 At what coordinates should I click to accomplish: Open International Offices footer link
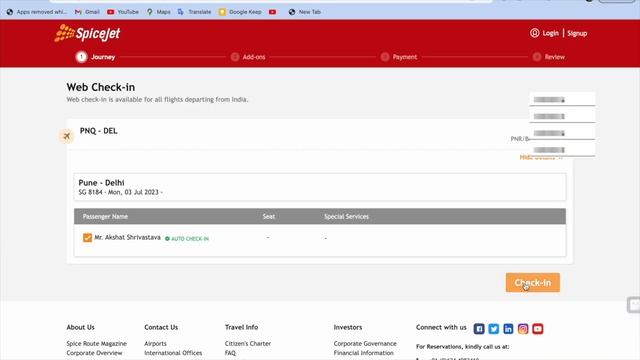[173, 353]
